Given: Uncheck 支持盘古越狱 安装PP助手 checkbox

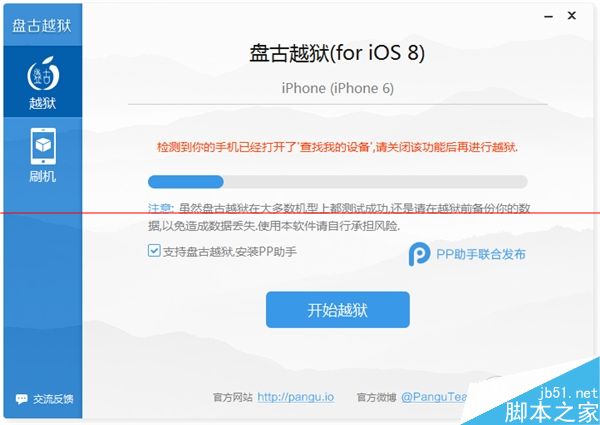Looking at the screenshot, I should tap(154, 251).
